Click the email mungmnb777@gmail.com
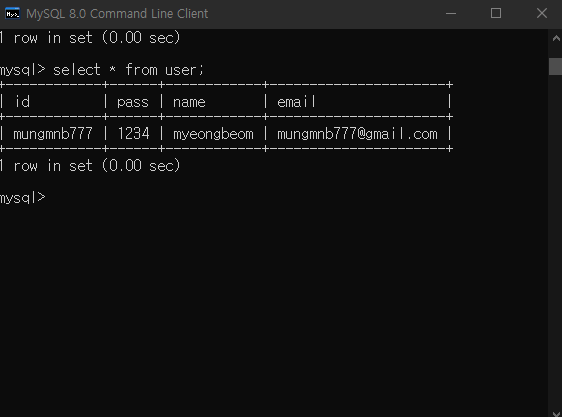The width and height of the screenshot is (562, 417). click(357, 134)
